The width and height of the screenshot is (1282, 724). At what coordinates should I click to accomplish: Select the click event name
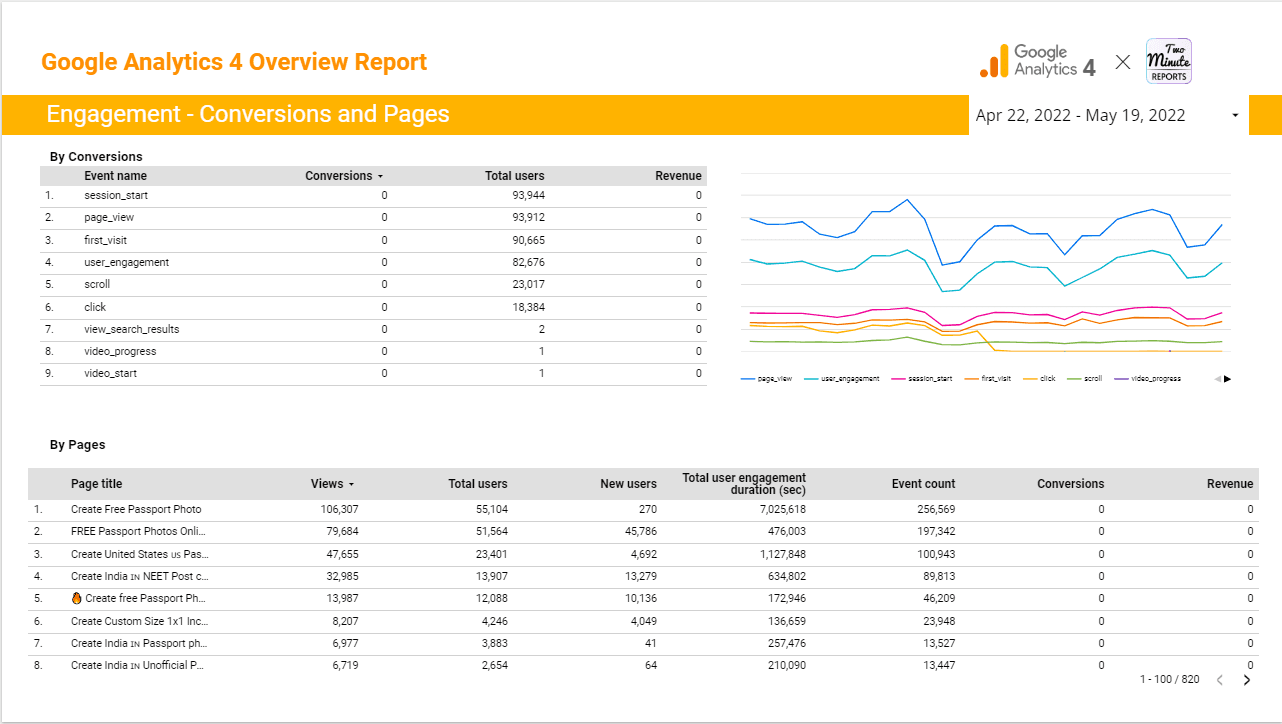[x=95, y=307]
